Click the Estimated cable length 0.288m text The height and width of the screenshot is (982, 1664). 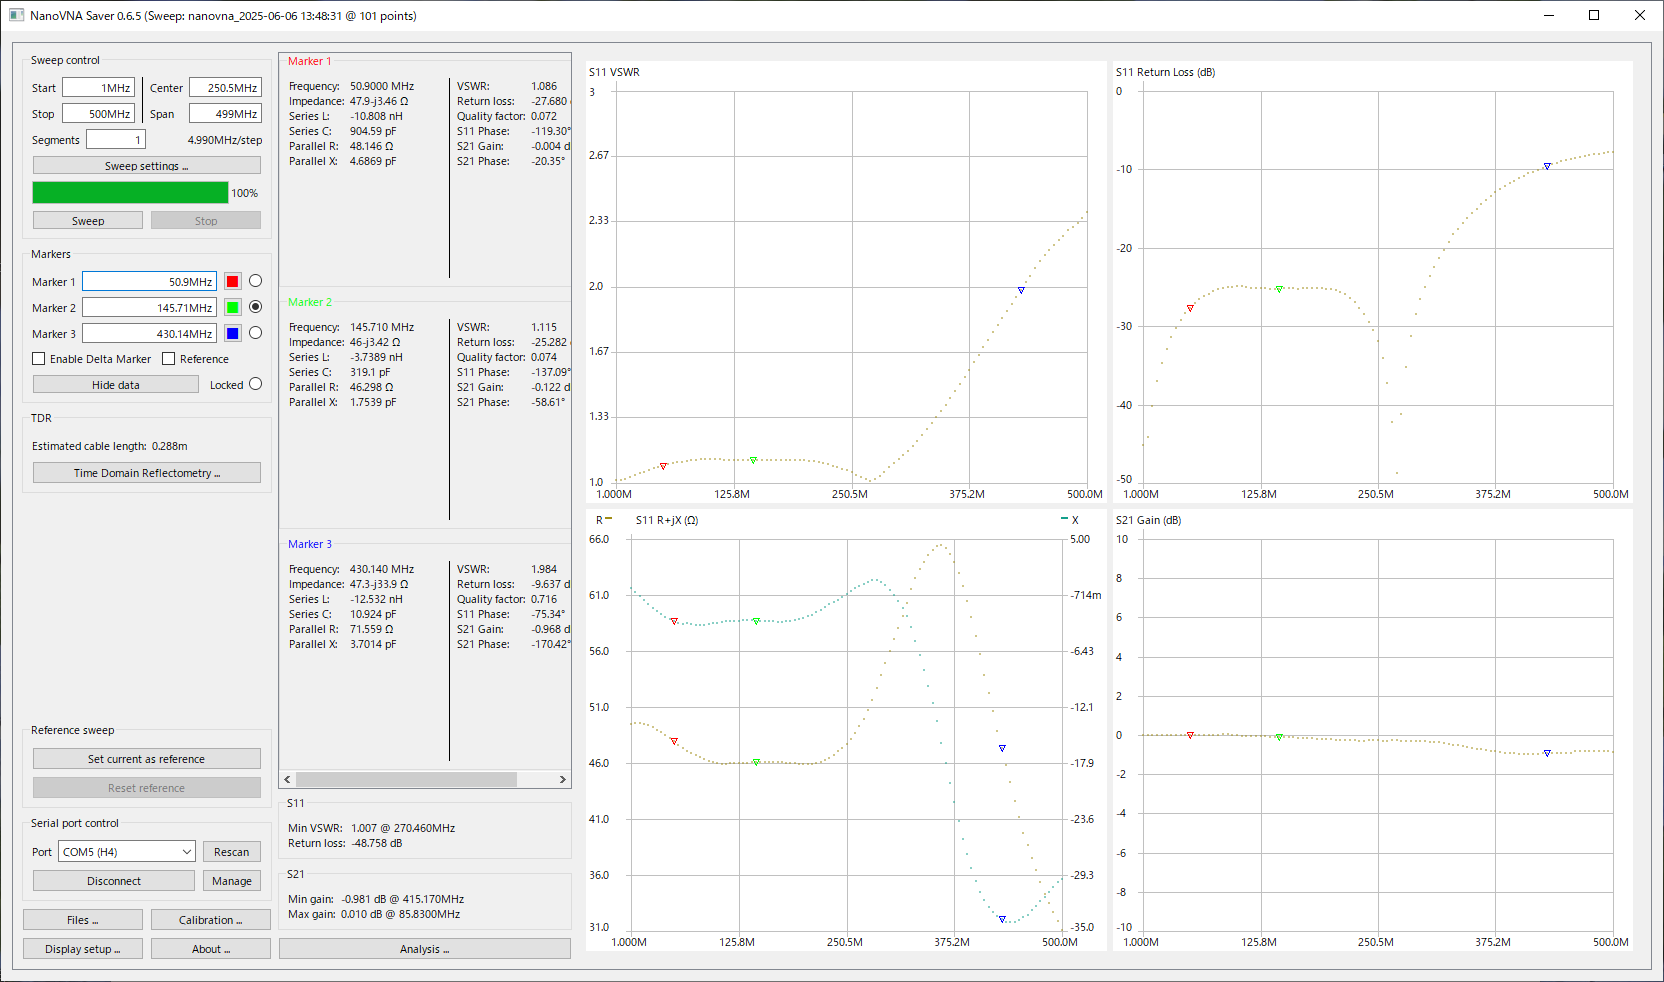click(x=110, y=446)
